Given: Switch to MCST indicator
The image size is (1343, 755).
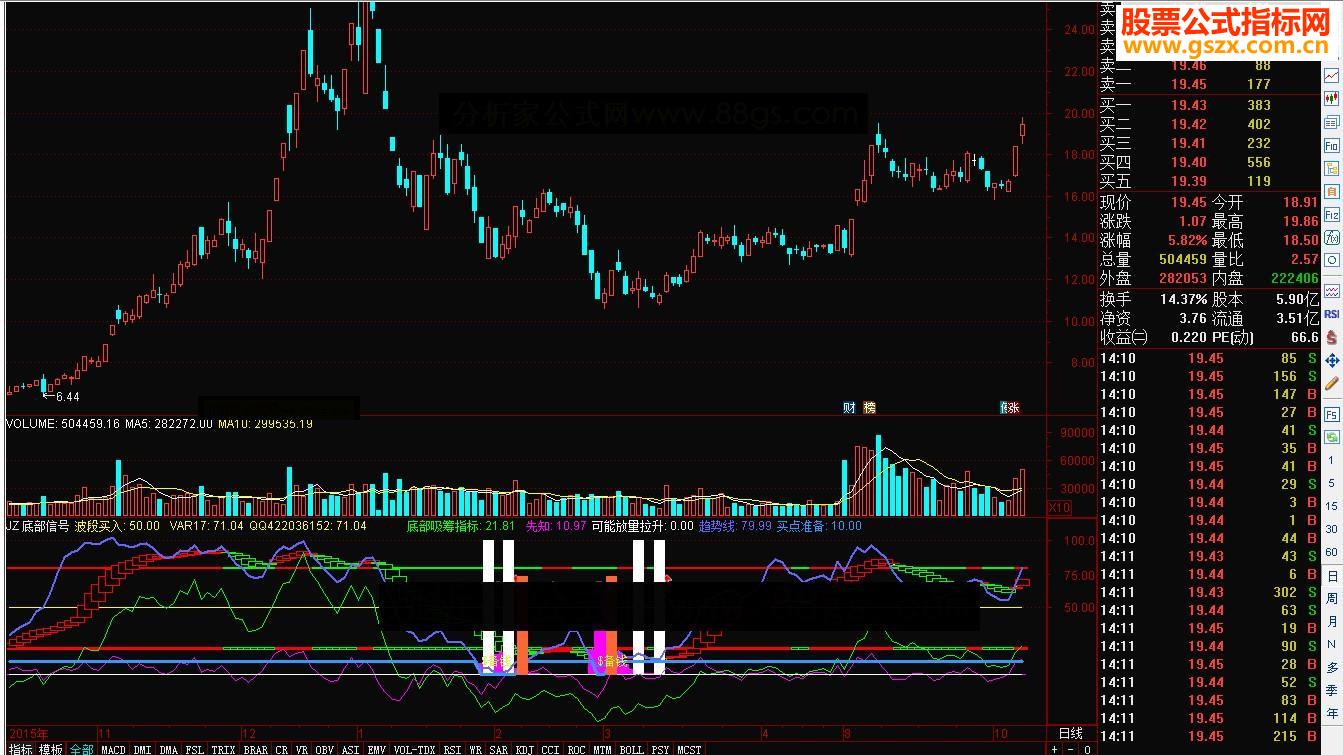Looking at the screenshot, I should click(x=689, y=748).
